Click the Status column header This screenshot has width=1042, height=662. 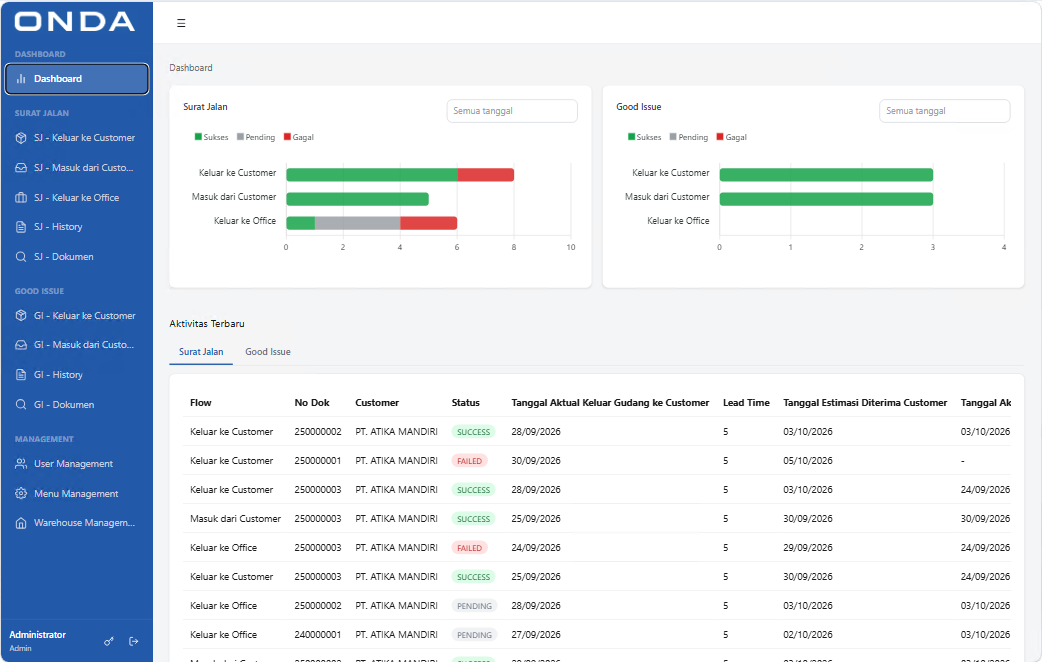coord(465,403)
